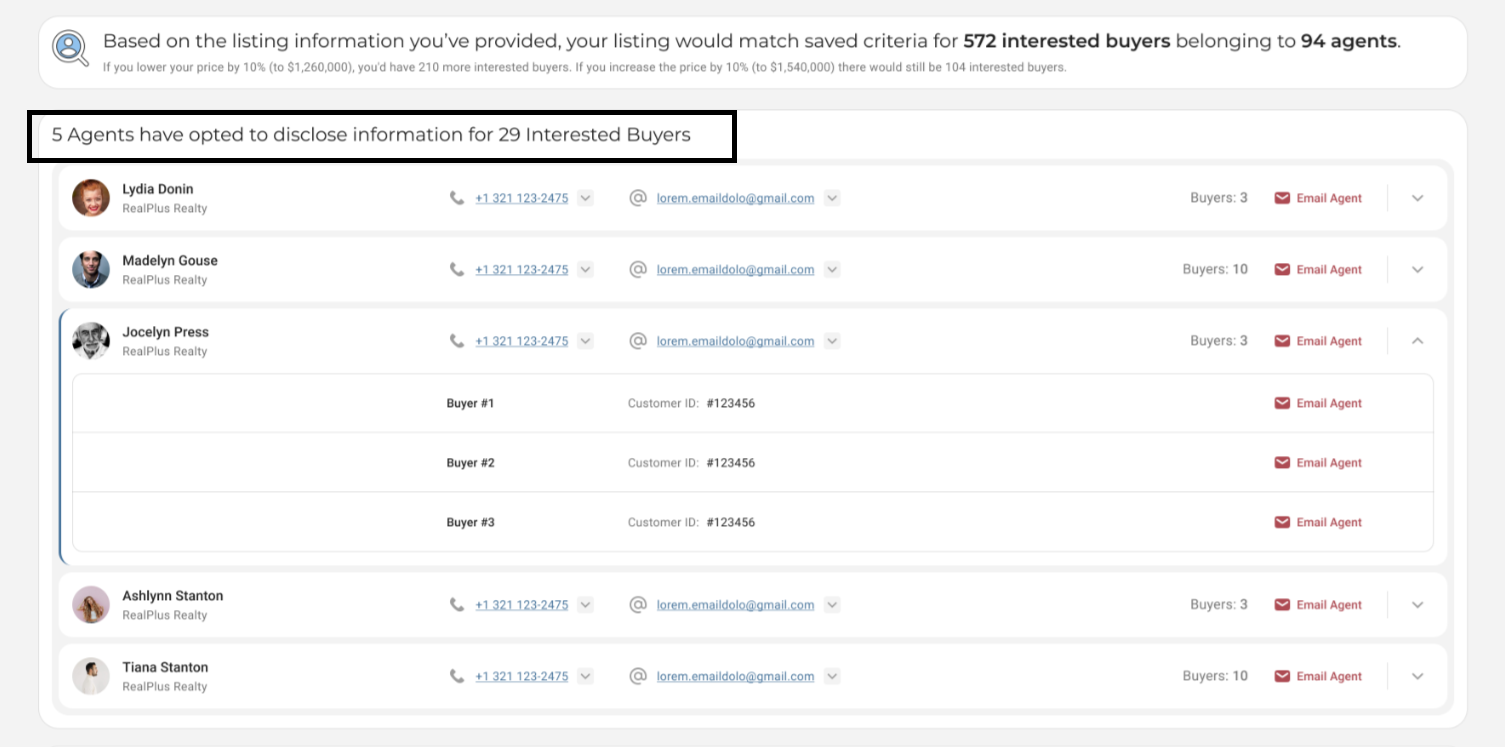This screenshot has width=1505, height=747.
Task: Open Lydia Donin's email address link
Action: [735, 199]
